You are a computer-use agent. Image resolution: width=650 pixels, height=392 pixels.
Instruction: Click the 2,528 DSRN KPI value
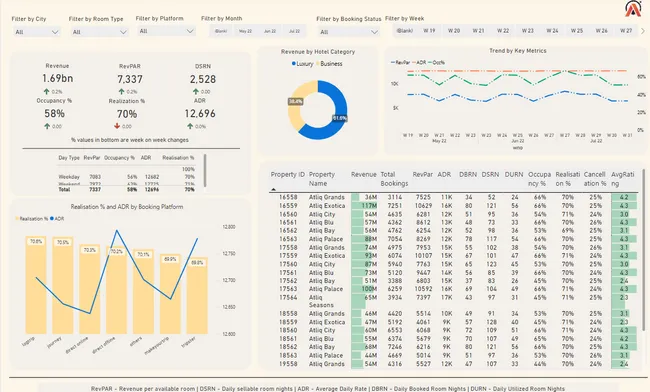pos(203,79)
